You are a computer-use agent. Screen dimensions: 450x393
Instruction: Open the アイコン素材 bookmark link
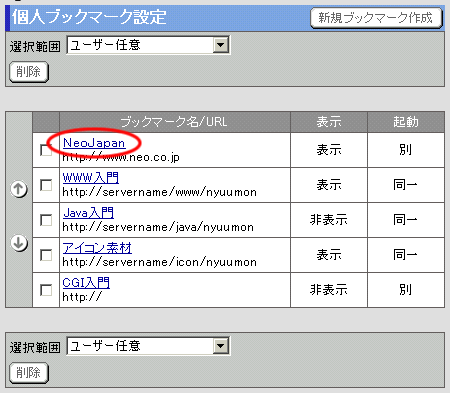tap(97, 248)
